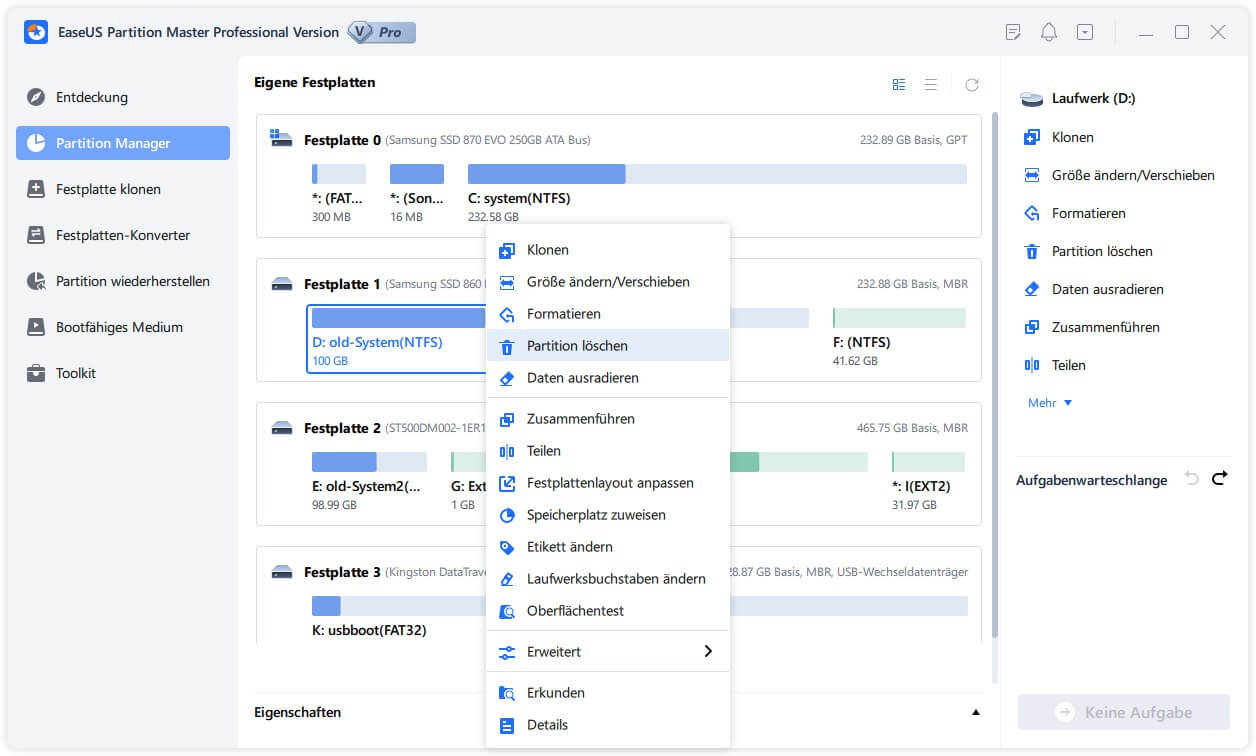Select Partition löschen in the context menu
Image resolution: width=1256 pixels, height=756 pixels.
pos(608,346)
